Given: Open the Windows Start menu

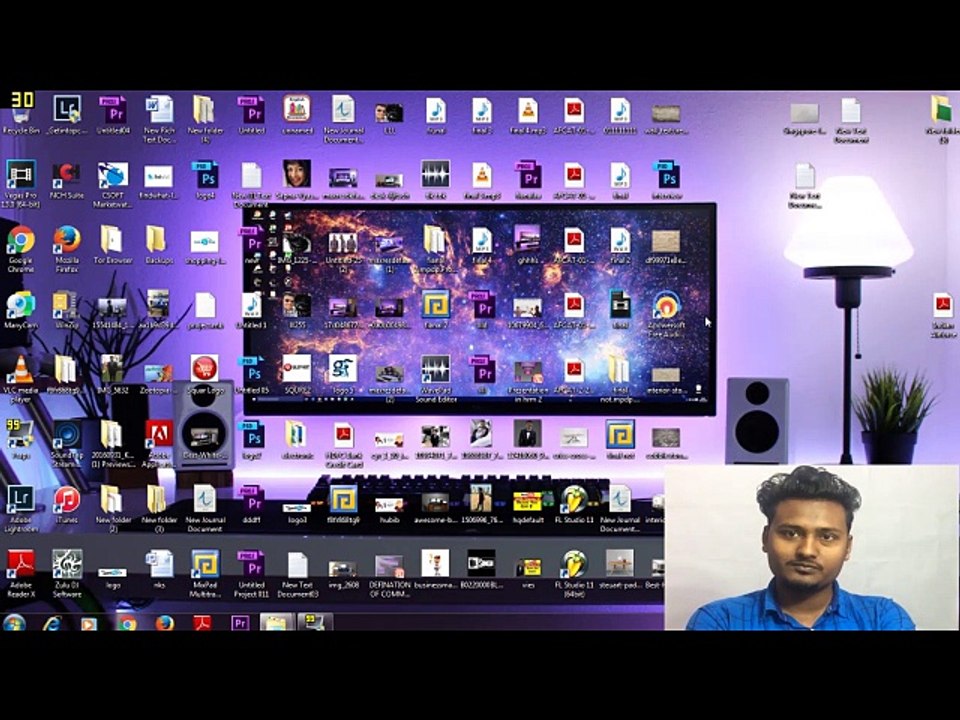Looking at the screenshot, I should [13, 623].
